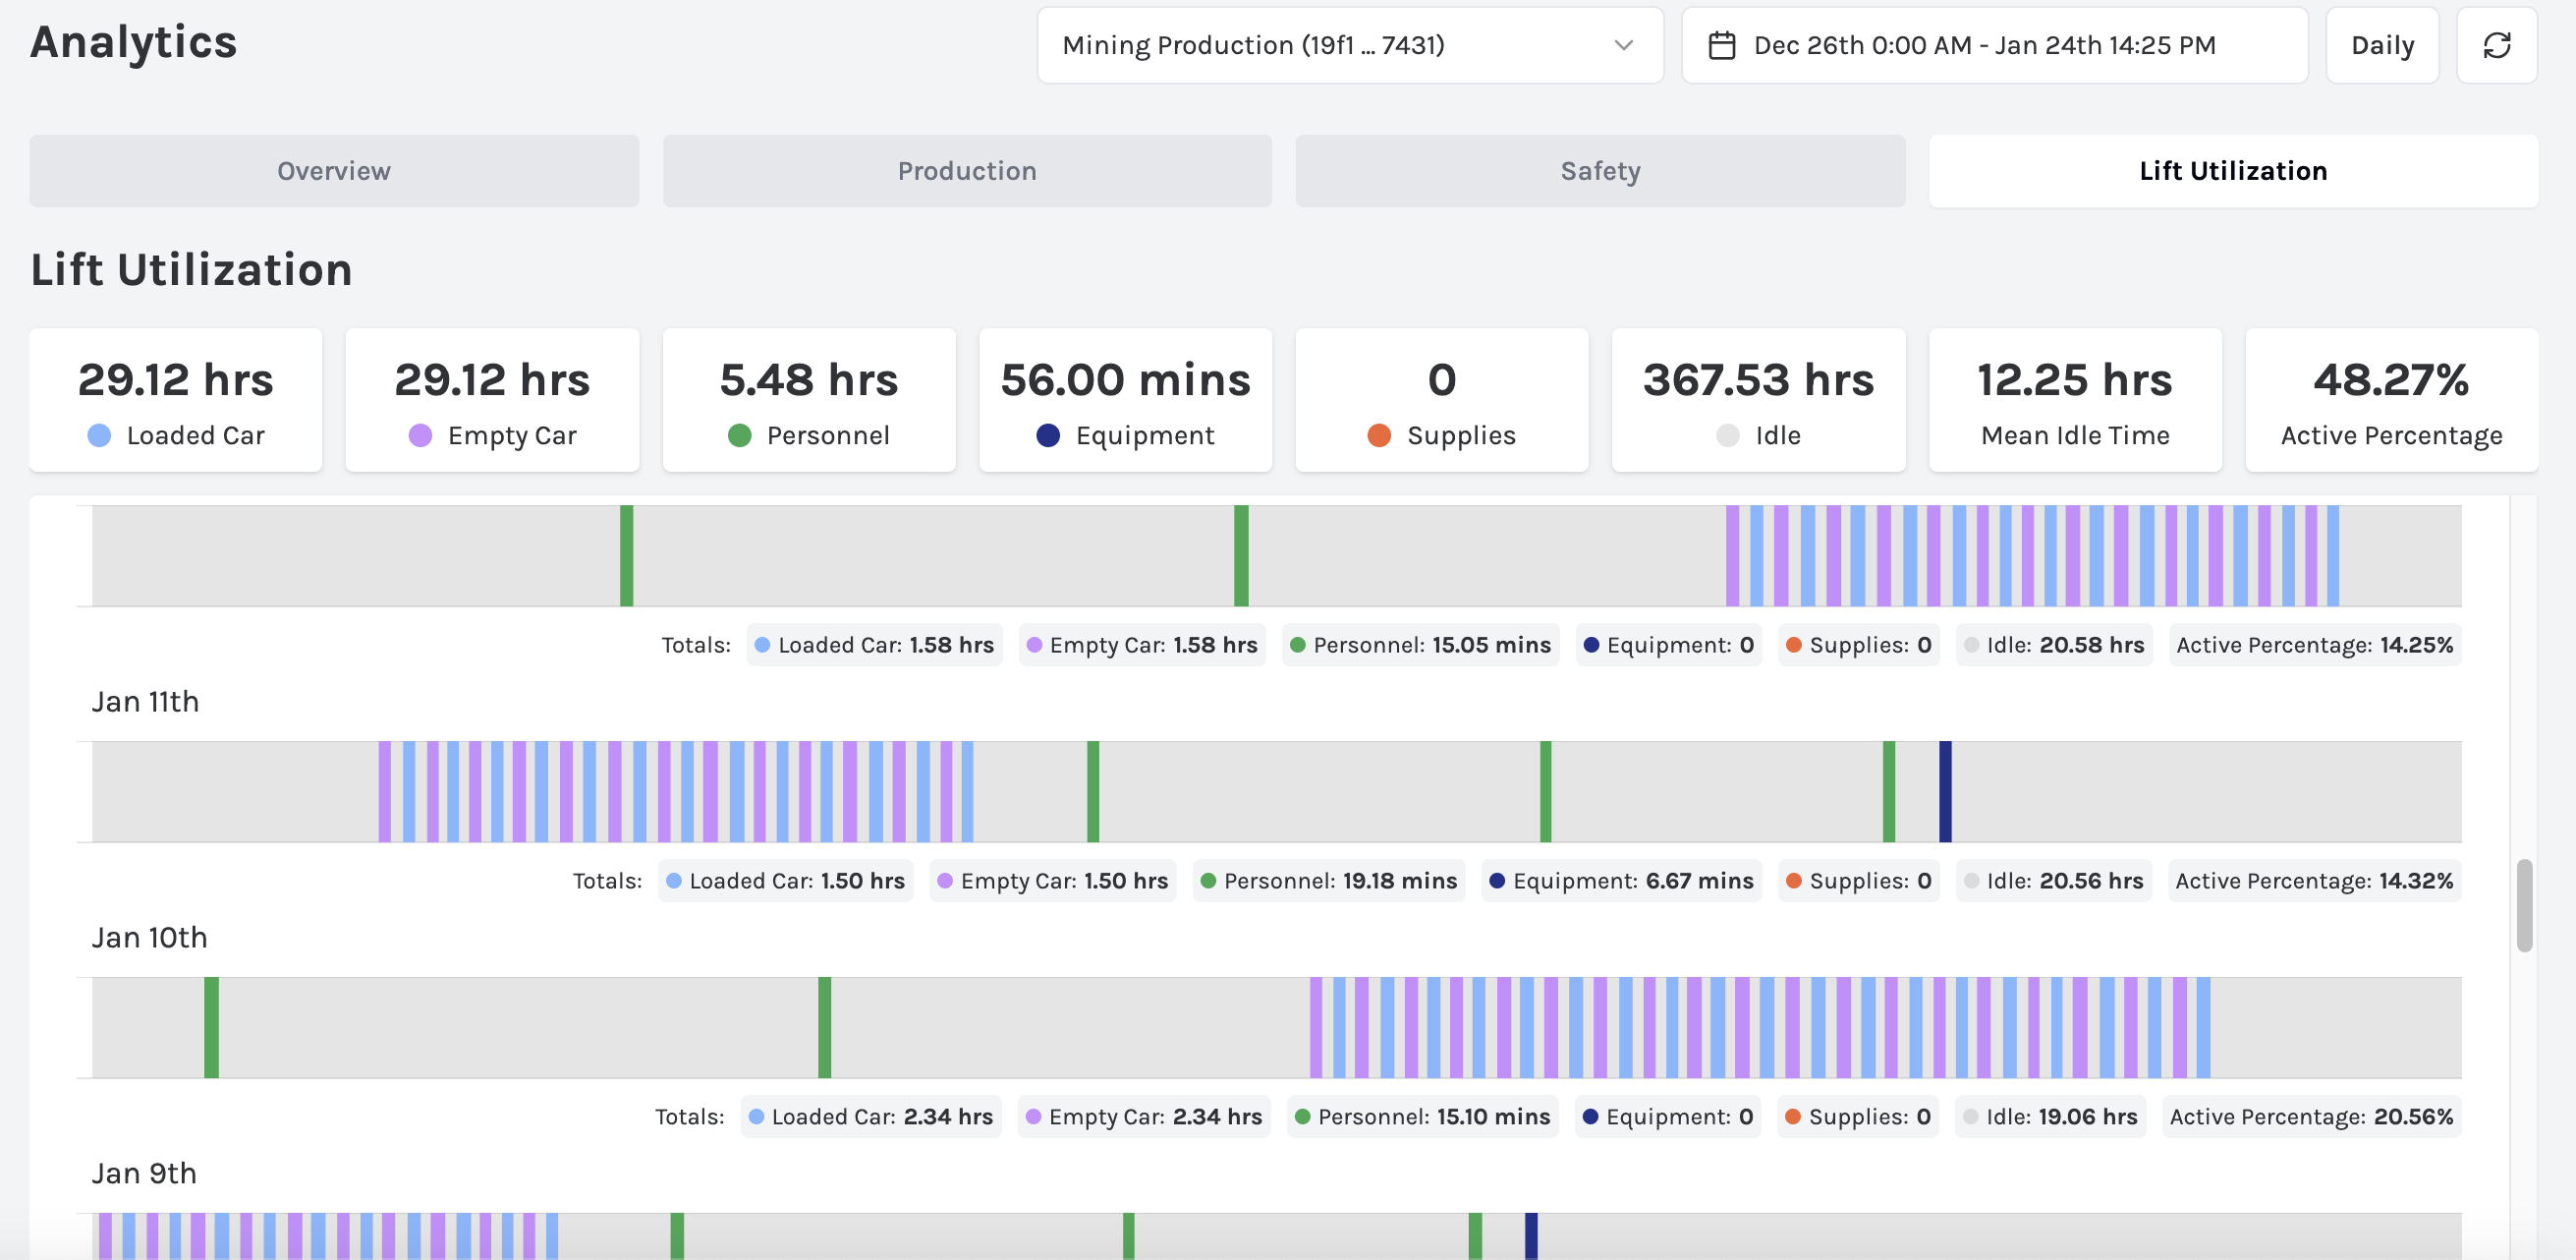
Task: Open the Daily interval selector
Action: click(x=2381, y=45)
